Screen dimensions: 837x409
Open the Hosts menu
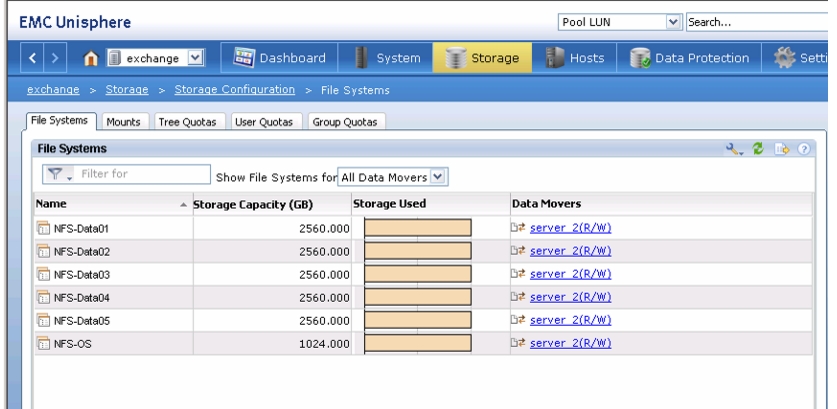click(574, 58)
